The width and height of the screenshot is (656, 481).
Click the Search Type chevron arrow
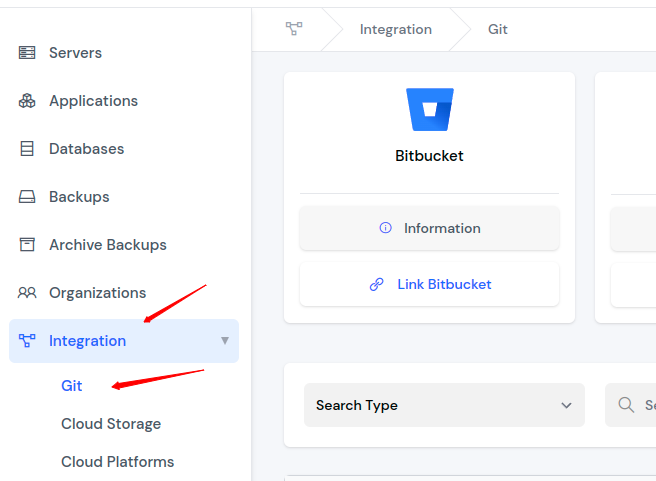566,405
